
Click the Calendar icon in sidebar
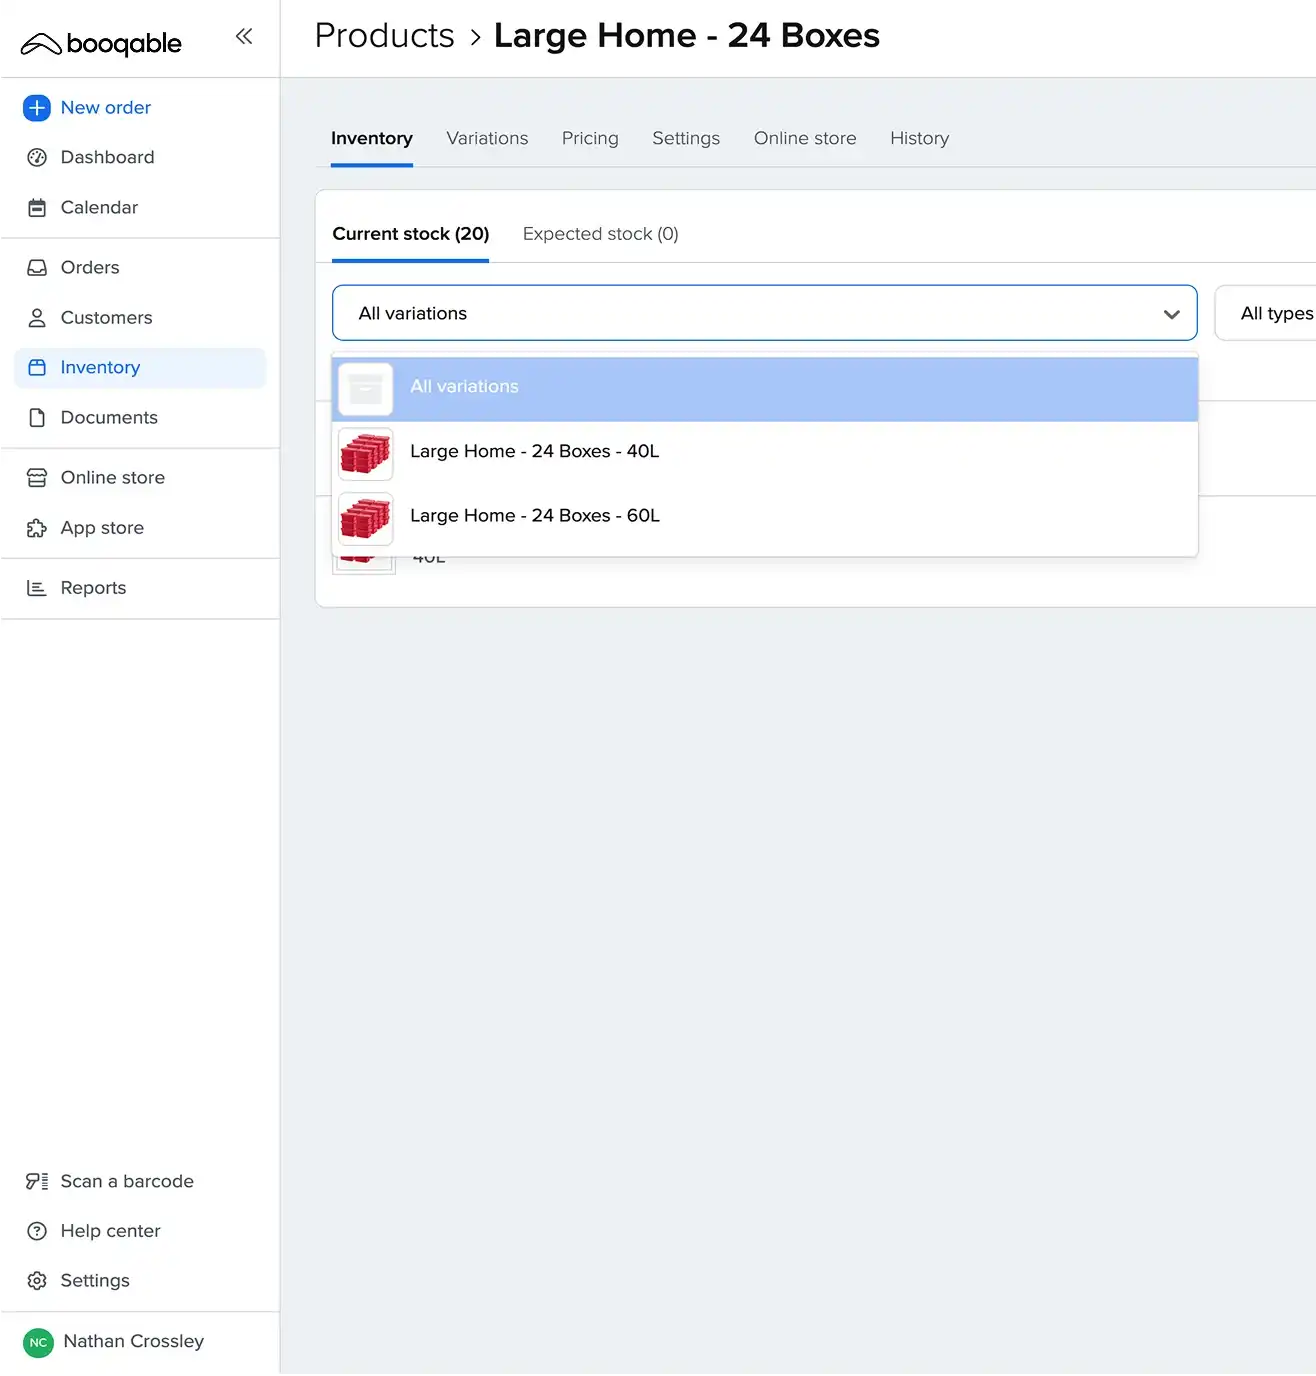coord(37,208)
